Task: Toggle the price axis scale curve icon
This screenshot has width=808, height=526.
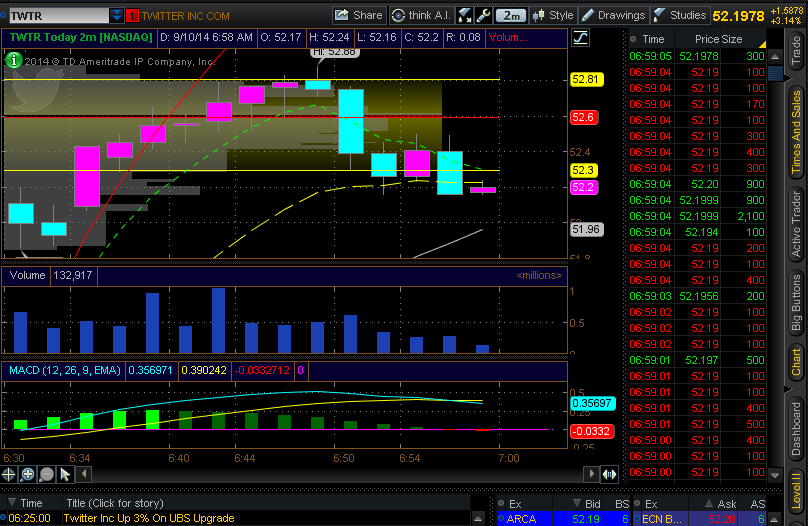Action: pyautogui.click(x=581, y=38)
